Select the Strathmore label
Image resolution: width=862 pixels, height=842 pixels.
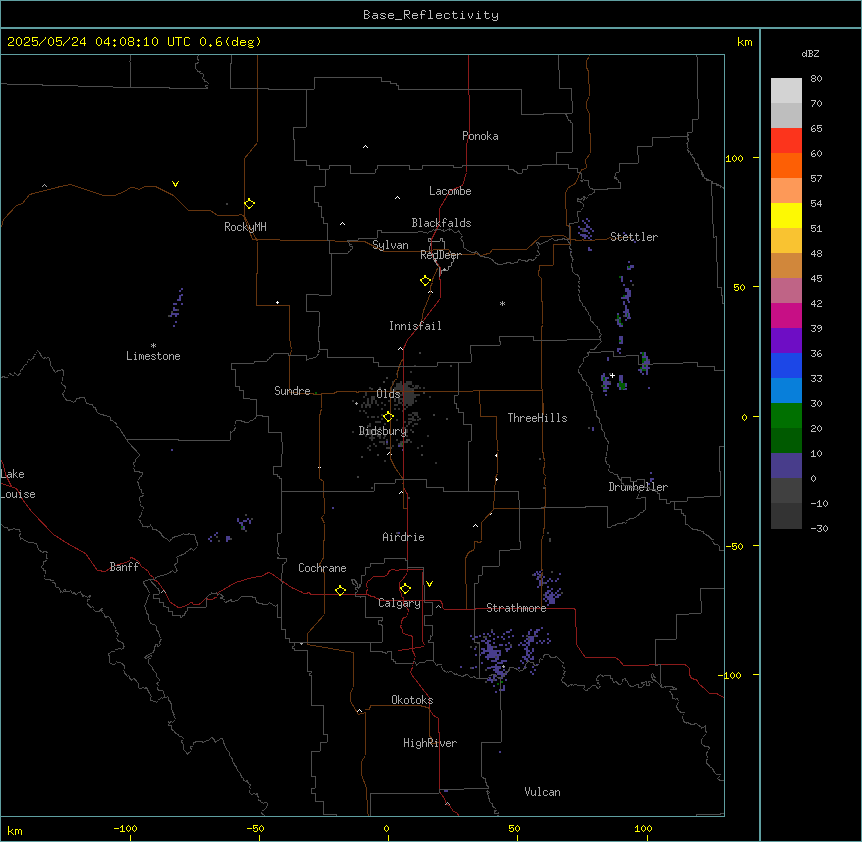click(x=516, y=608)
